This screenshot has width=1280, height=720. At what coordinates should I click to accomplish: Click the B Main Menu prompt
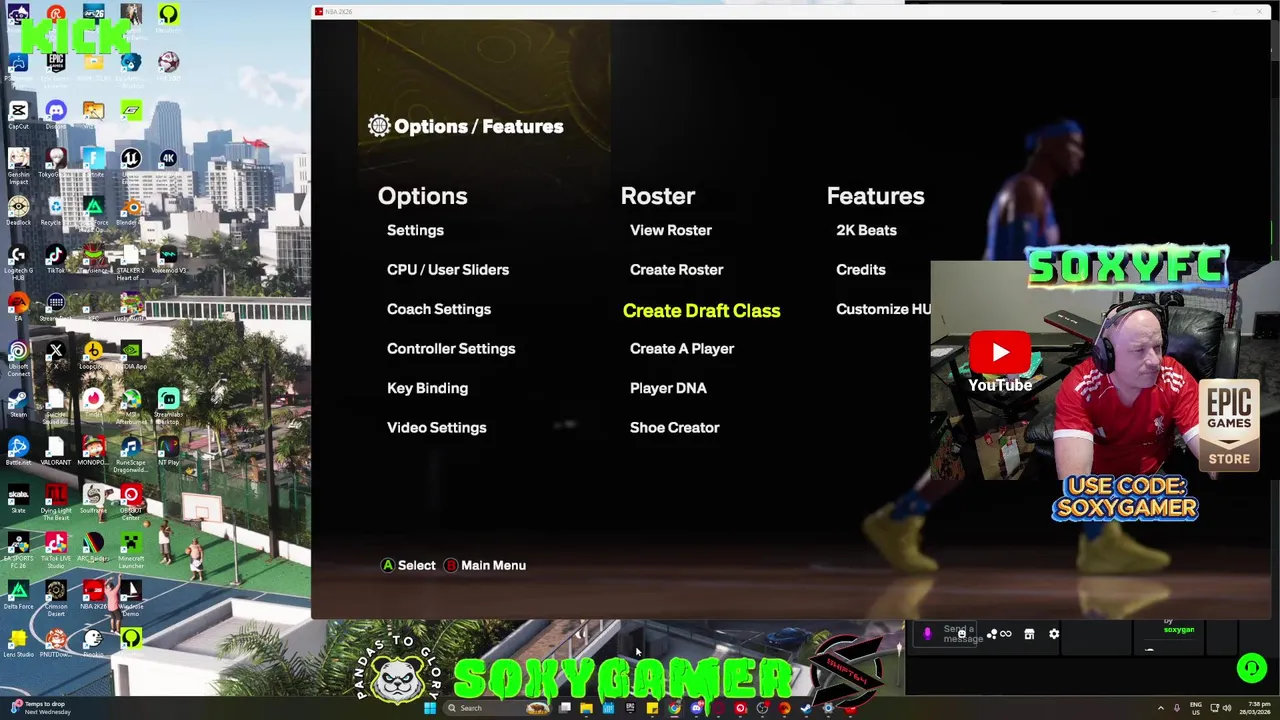(x=485, y=565)
